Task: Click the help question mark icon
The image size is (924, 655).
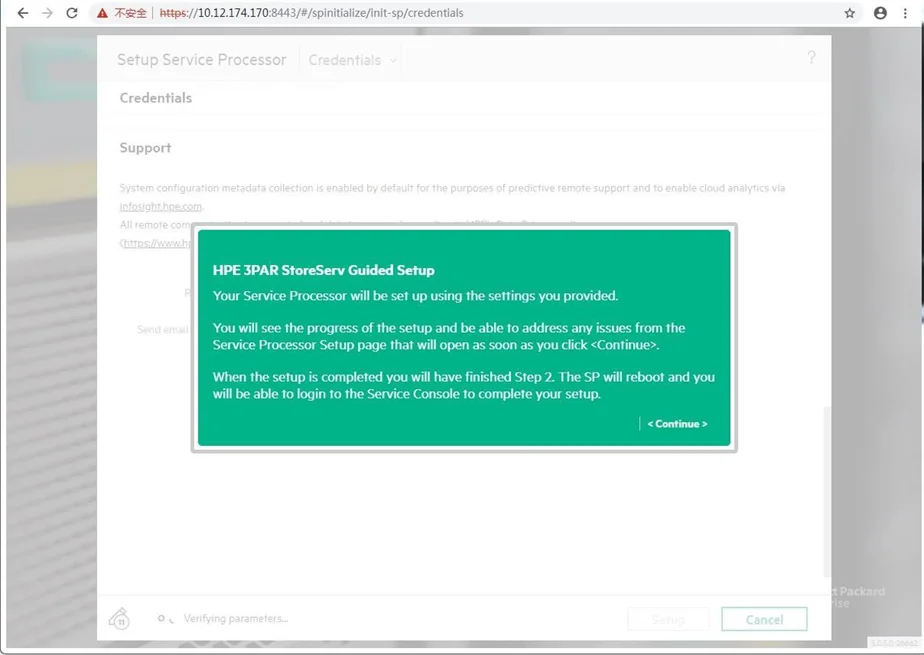Action: (811, 57)
